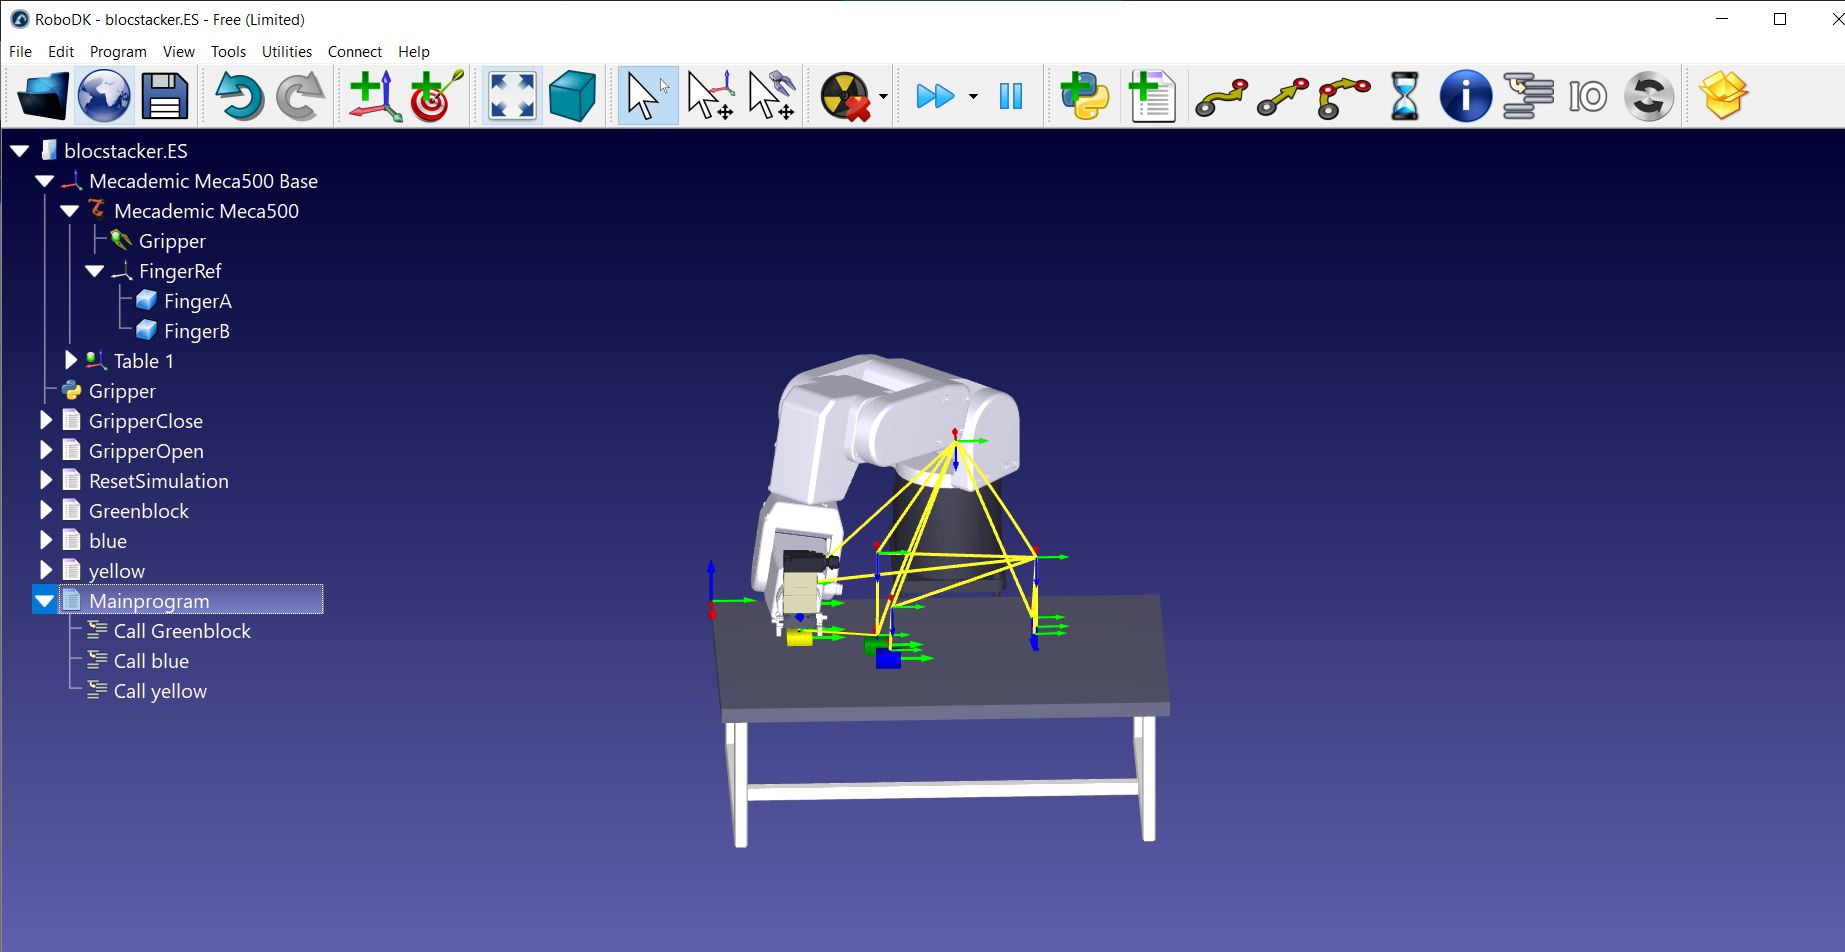Add a program call instruction
Viewport: 1845px width, 952px height.
point(1528,96)
